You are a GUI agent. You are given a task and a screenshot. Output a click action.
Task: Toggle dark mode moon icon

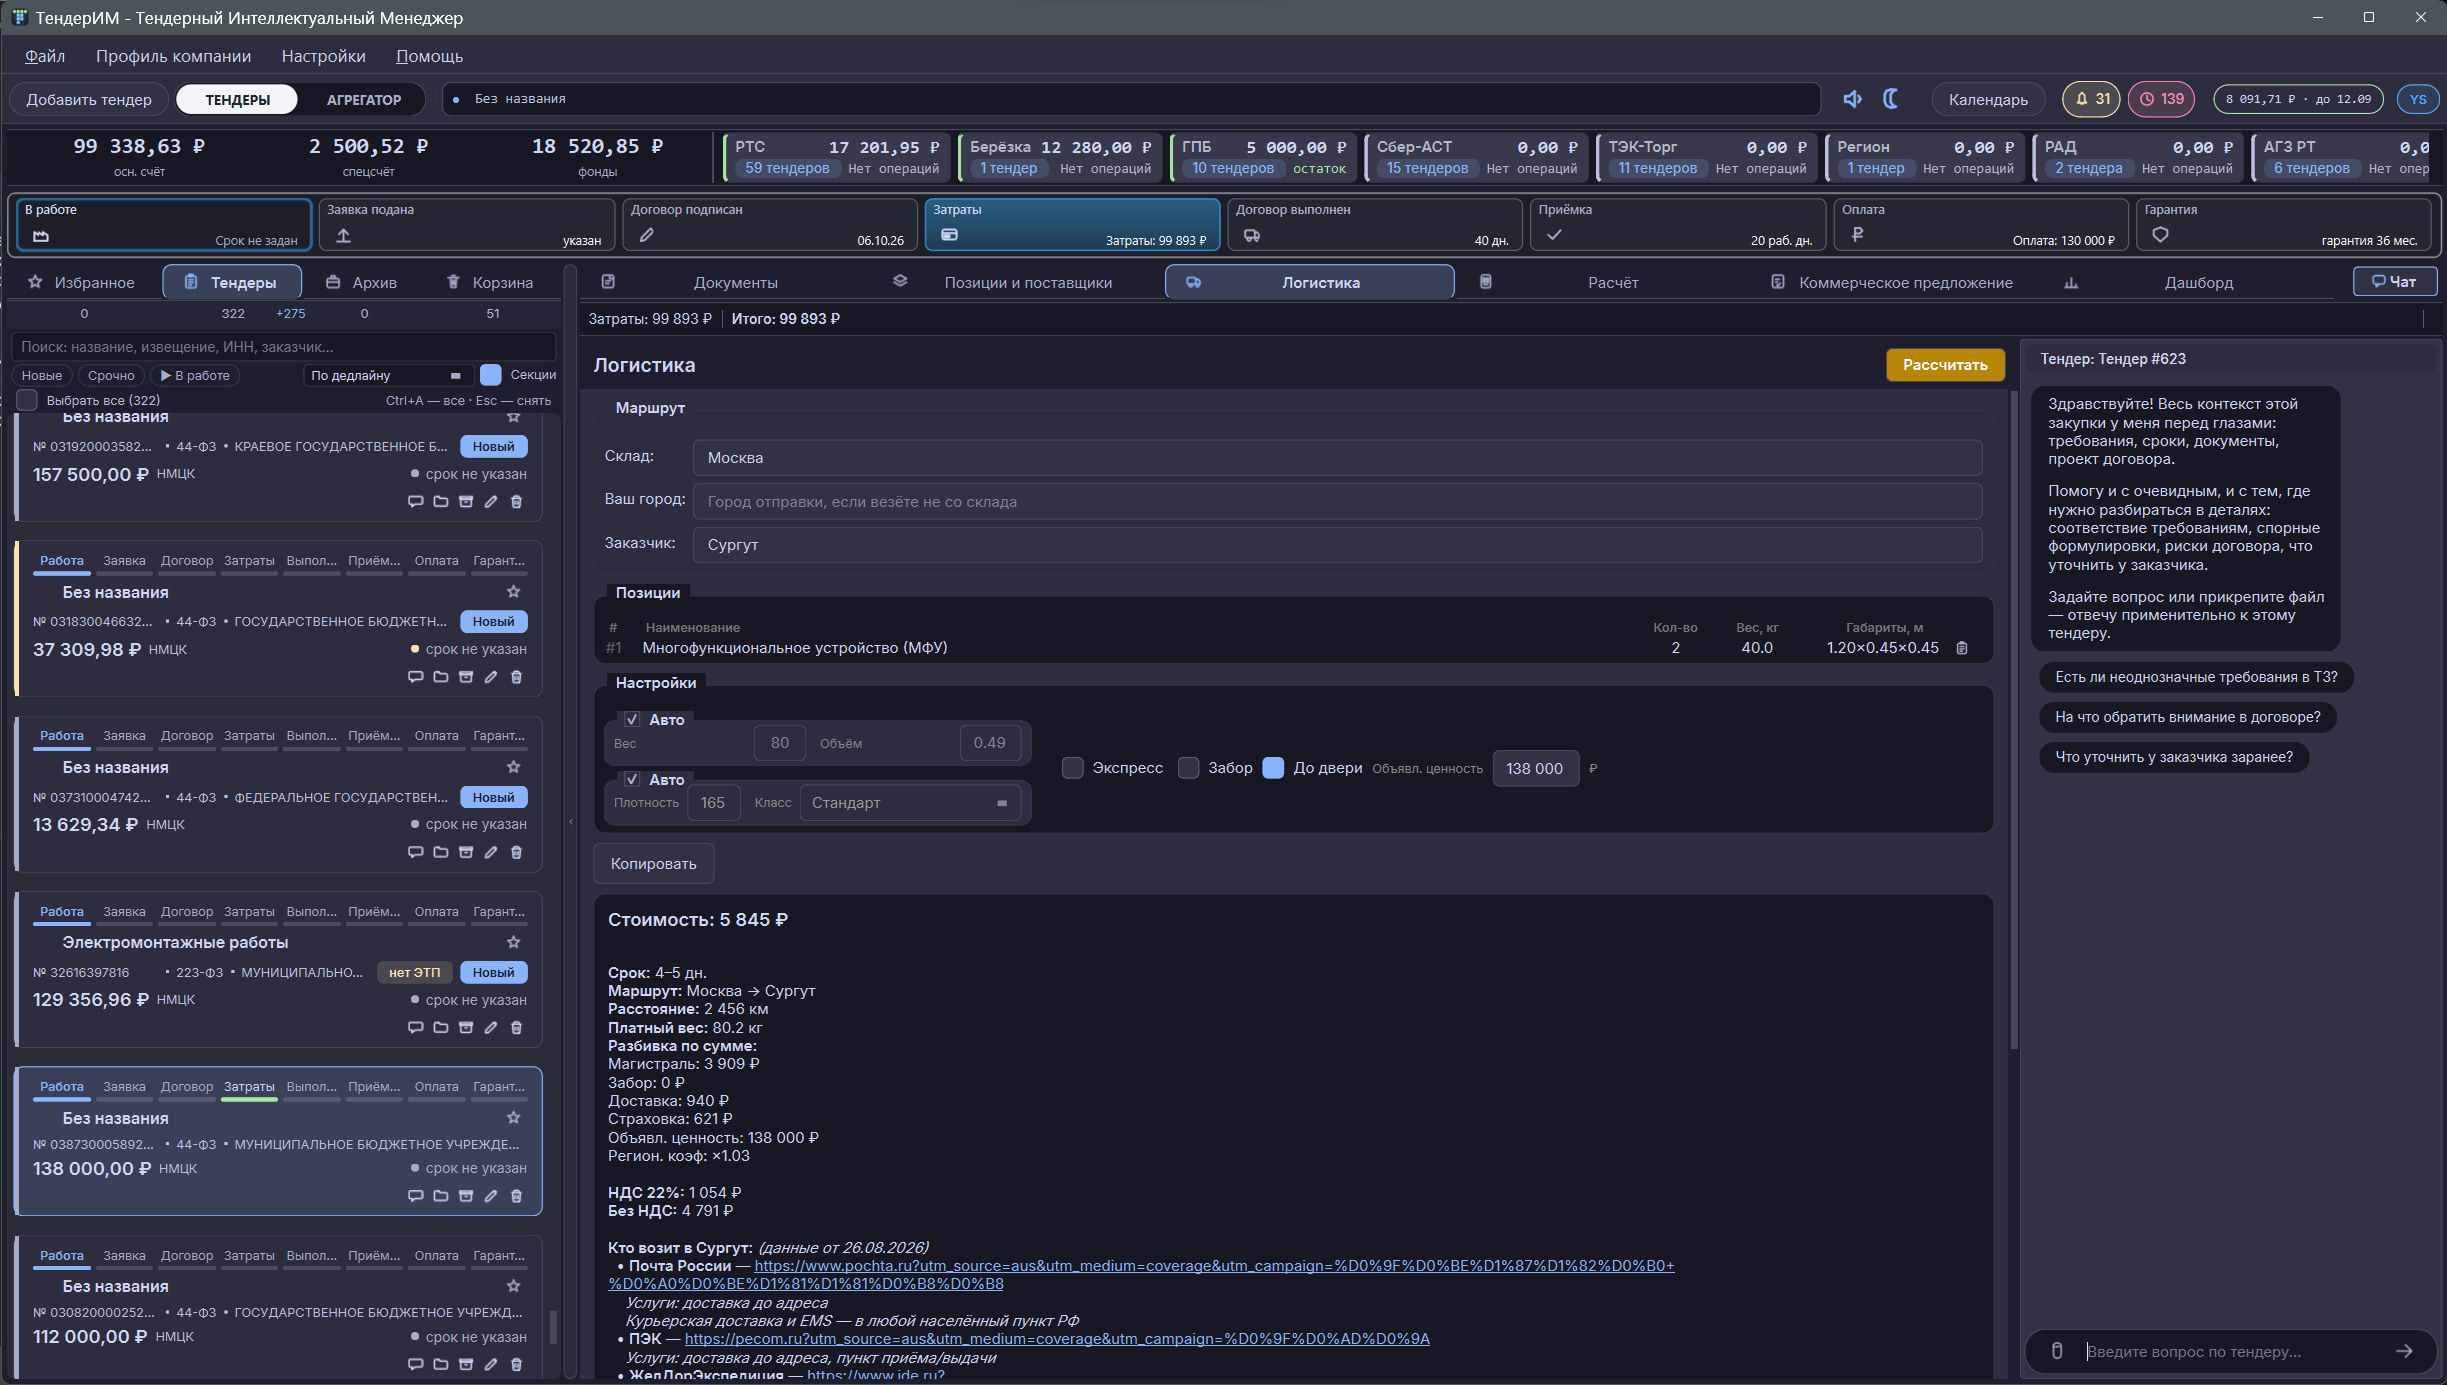coord(1890,99)
